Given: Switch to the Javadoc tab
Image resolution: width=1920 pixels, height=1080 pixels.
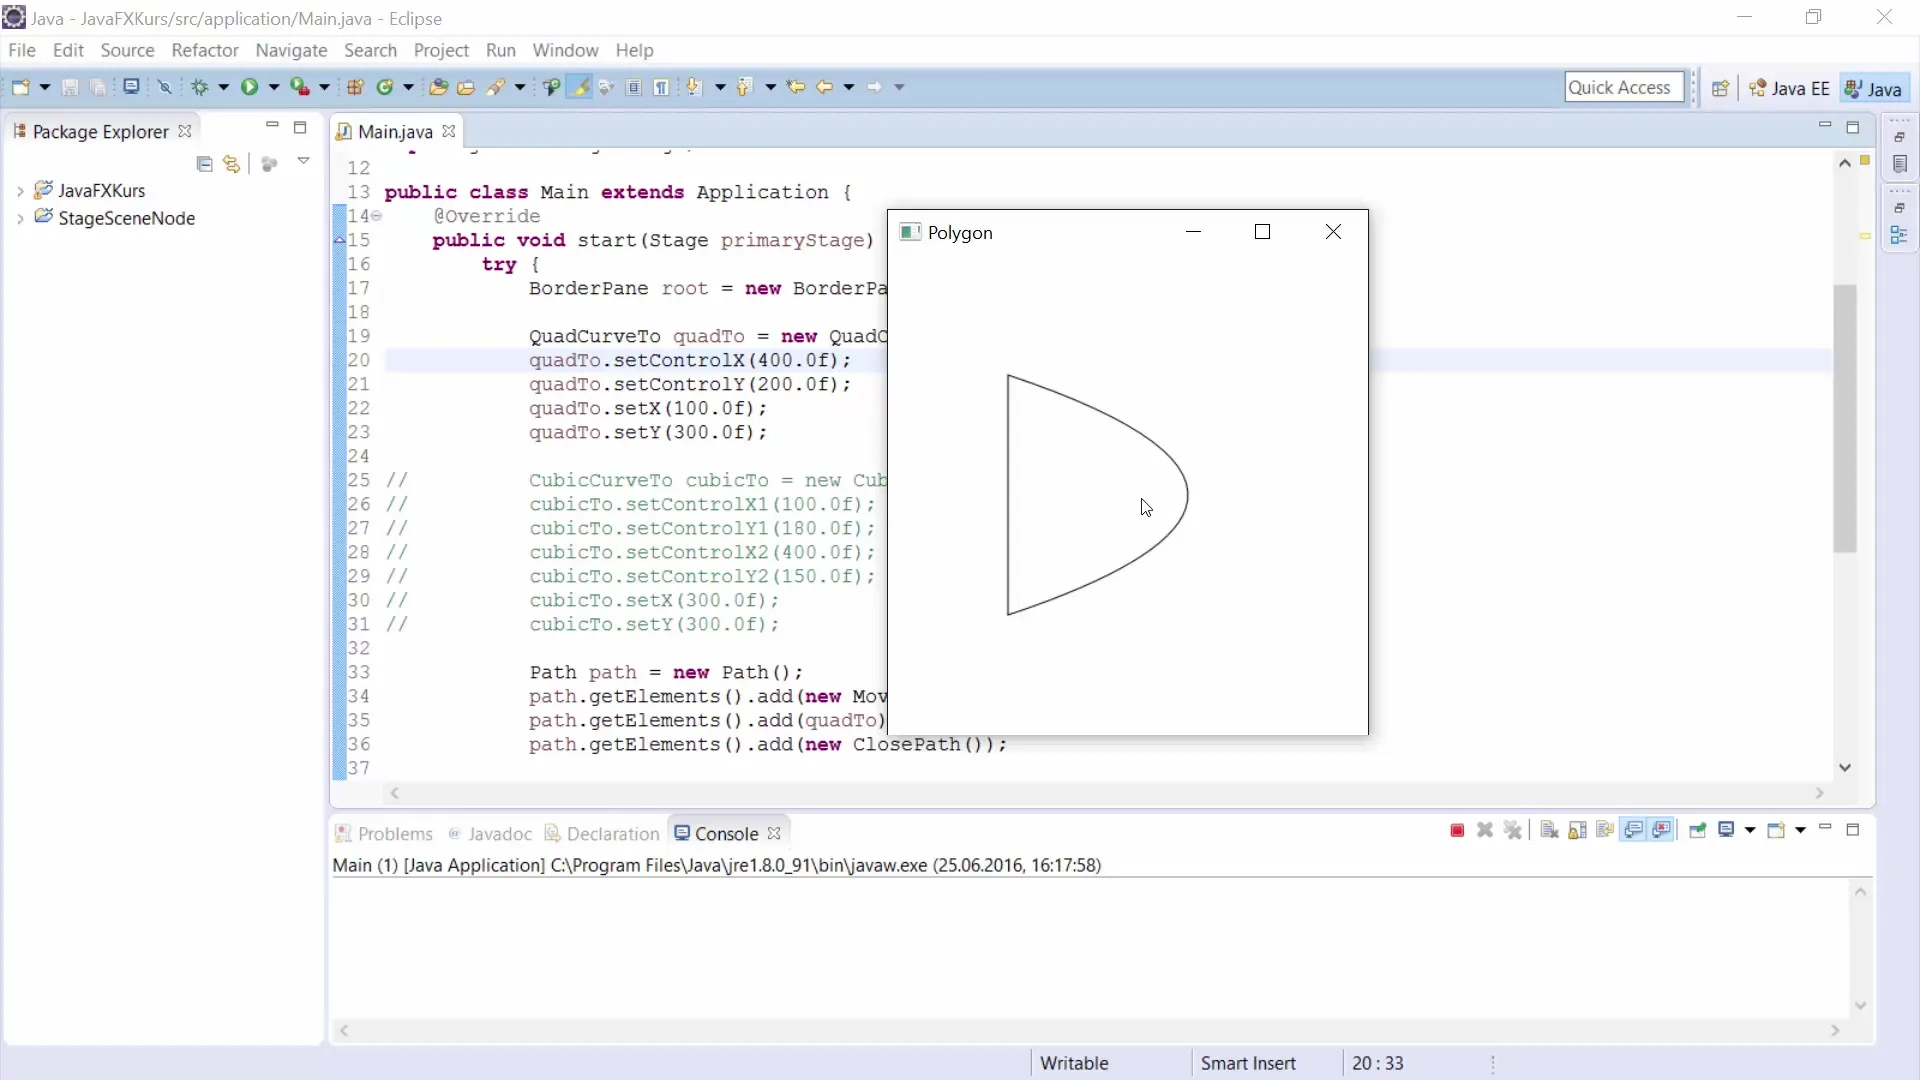Looking at the screenshot, I should pyautogui.click(x=490, y=833).
